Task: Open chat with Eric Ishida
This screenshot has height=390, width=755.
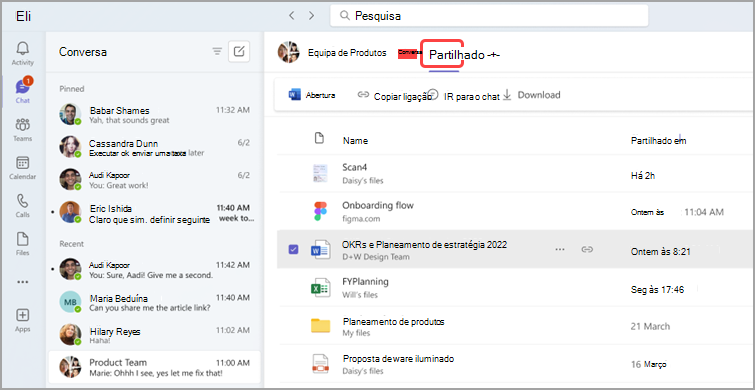Action: [155, 212]
